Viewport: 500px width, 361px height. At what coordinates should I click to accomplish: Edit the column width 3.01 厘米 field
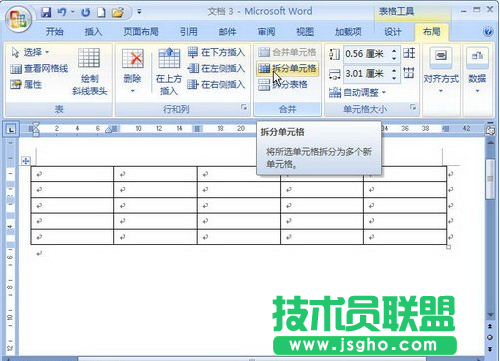click(x=366, y=74)
